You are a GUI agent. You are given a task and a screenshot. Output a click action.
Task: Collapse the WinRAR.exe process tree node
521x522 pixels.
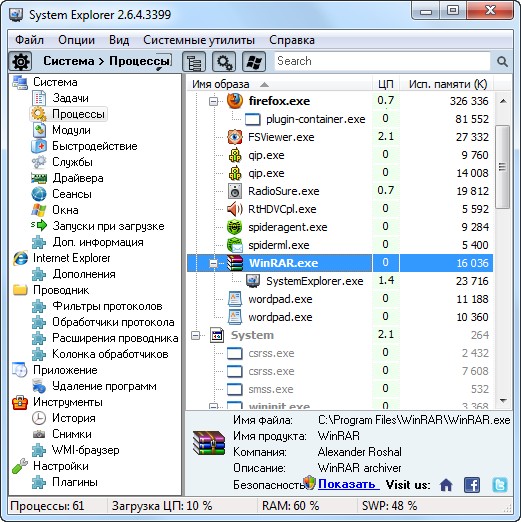213,263
